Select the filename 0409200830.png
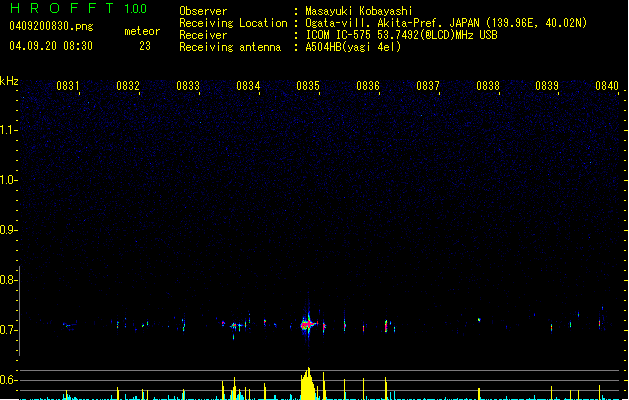The height and width of the screenshot is (400, 629). (51, 26)
